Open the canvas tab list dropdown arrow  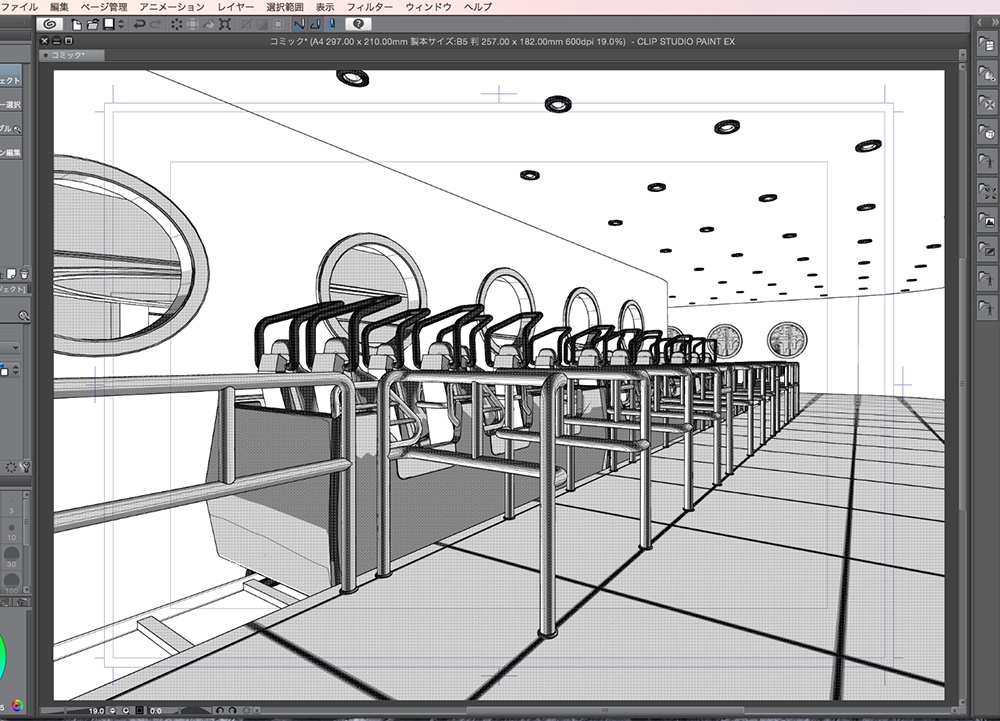962,56
